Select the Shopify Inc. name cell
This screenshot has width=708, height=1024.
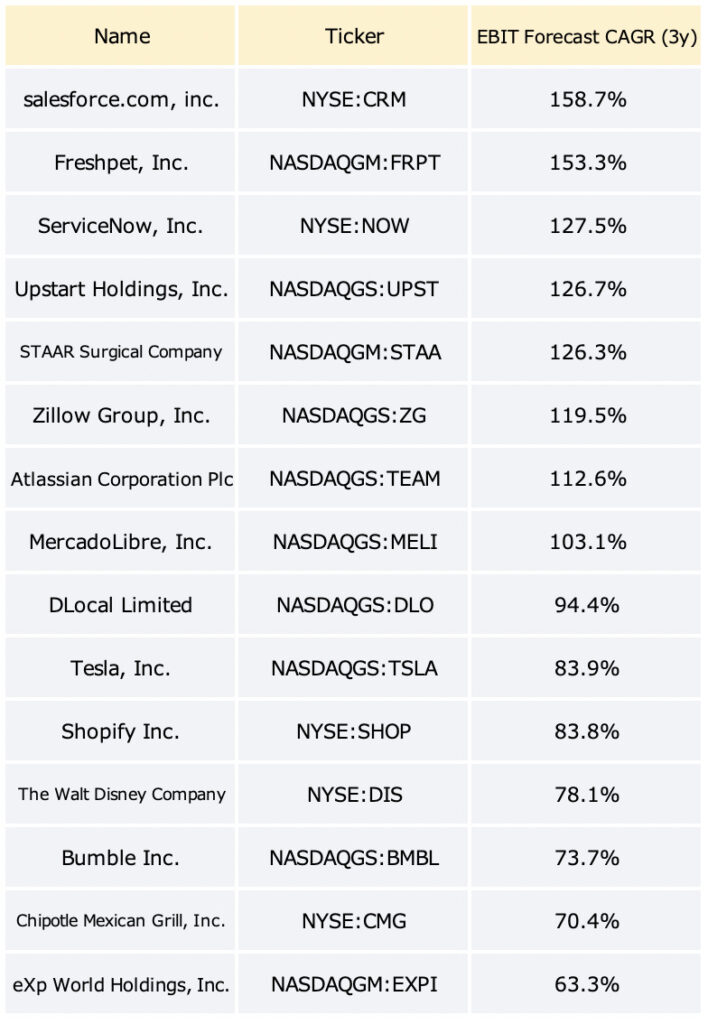pos(121,731)
